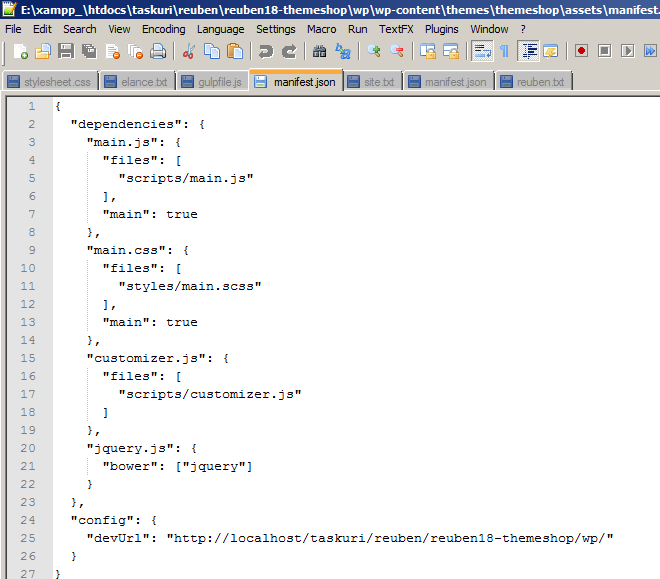
Task: Toggle synchronized horizontal scrolling icon
Action: (451, 51)
